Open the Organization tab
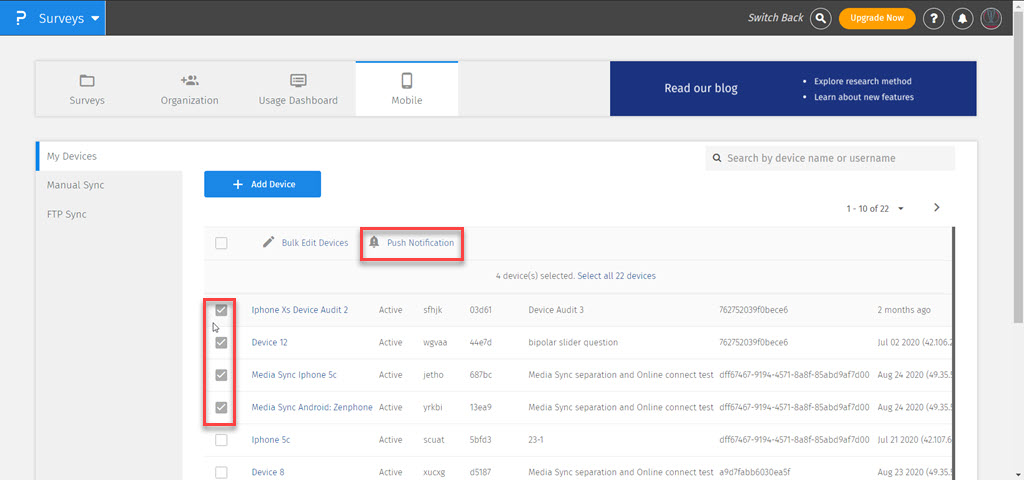This screenshot has height=481, width=1024. (x=189, y=89)
